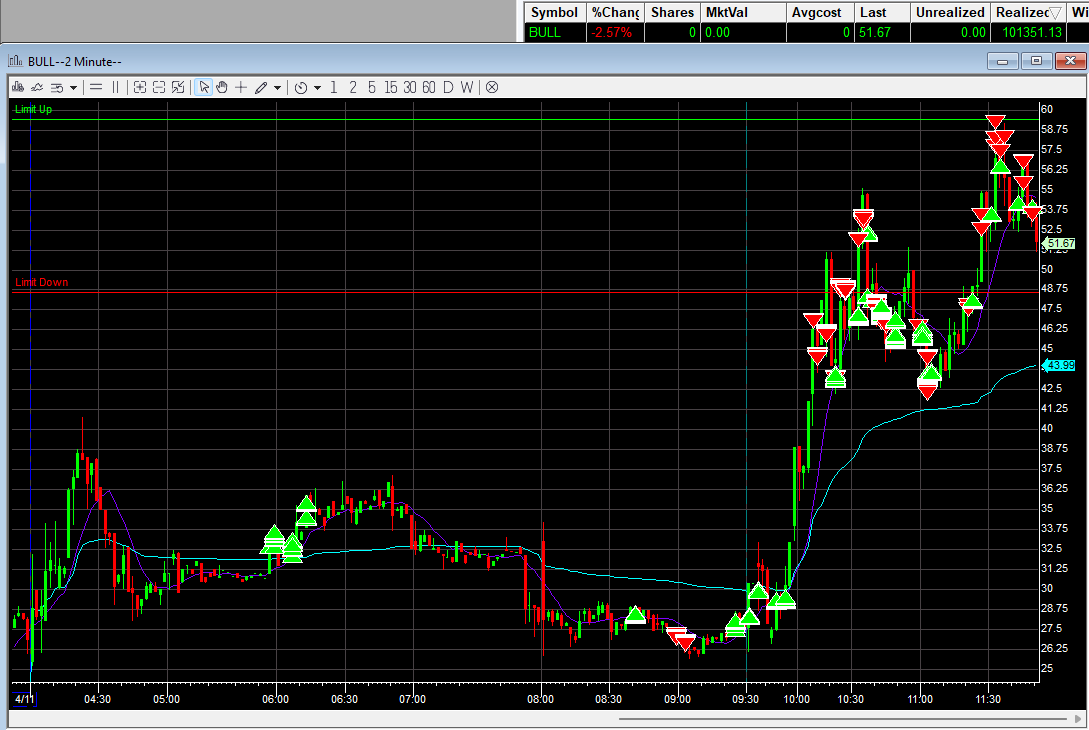Switch chart to 5 minute timeframe
Image resolution: width=1089 pixels, height=730 pixels.
coord(372,87)
